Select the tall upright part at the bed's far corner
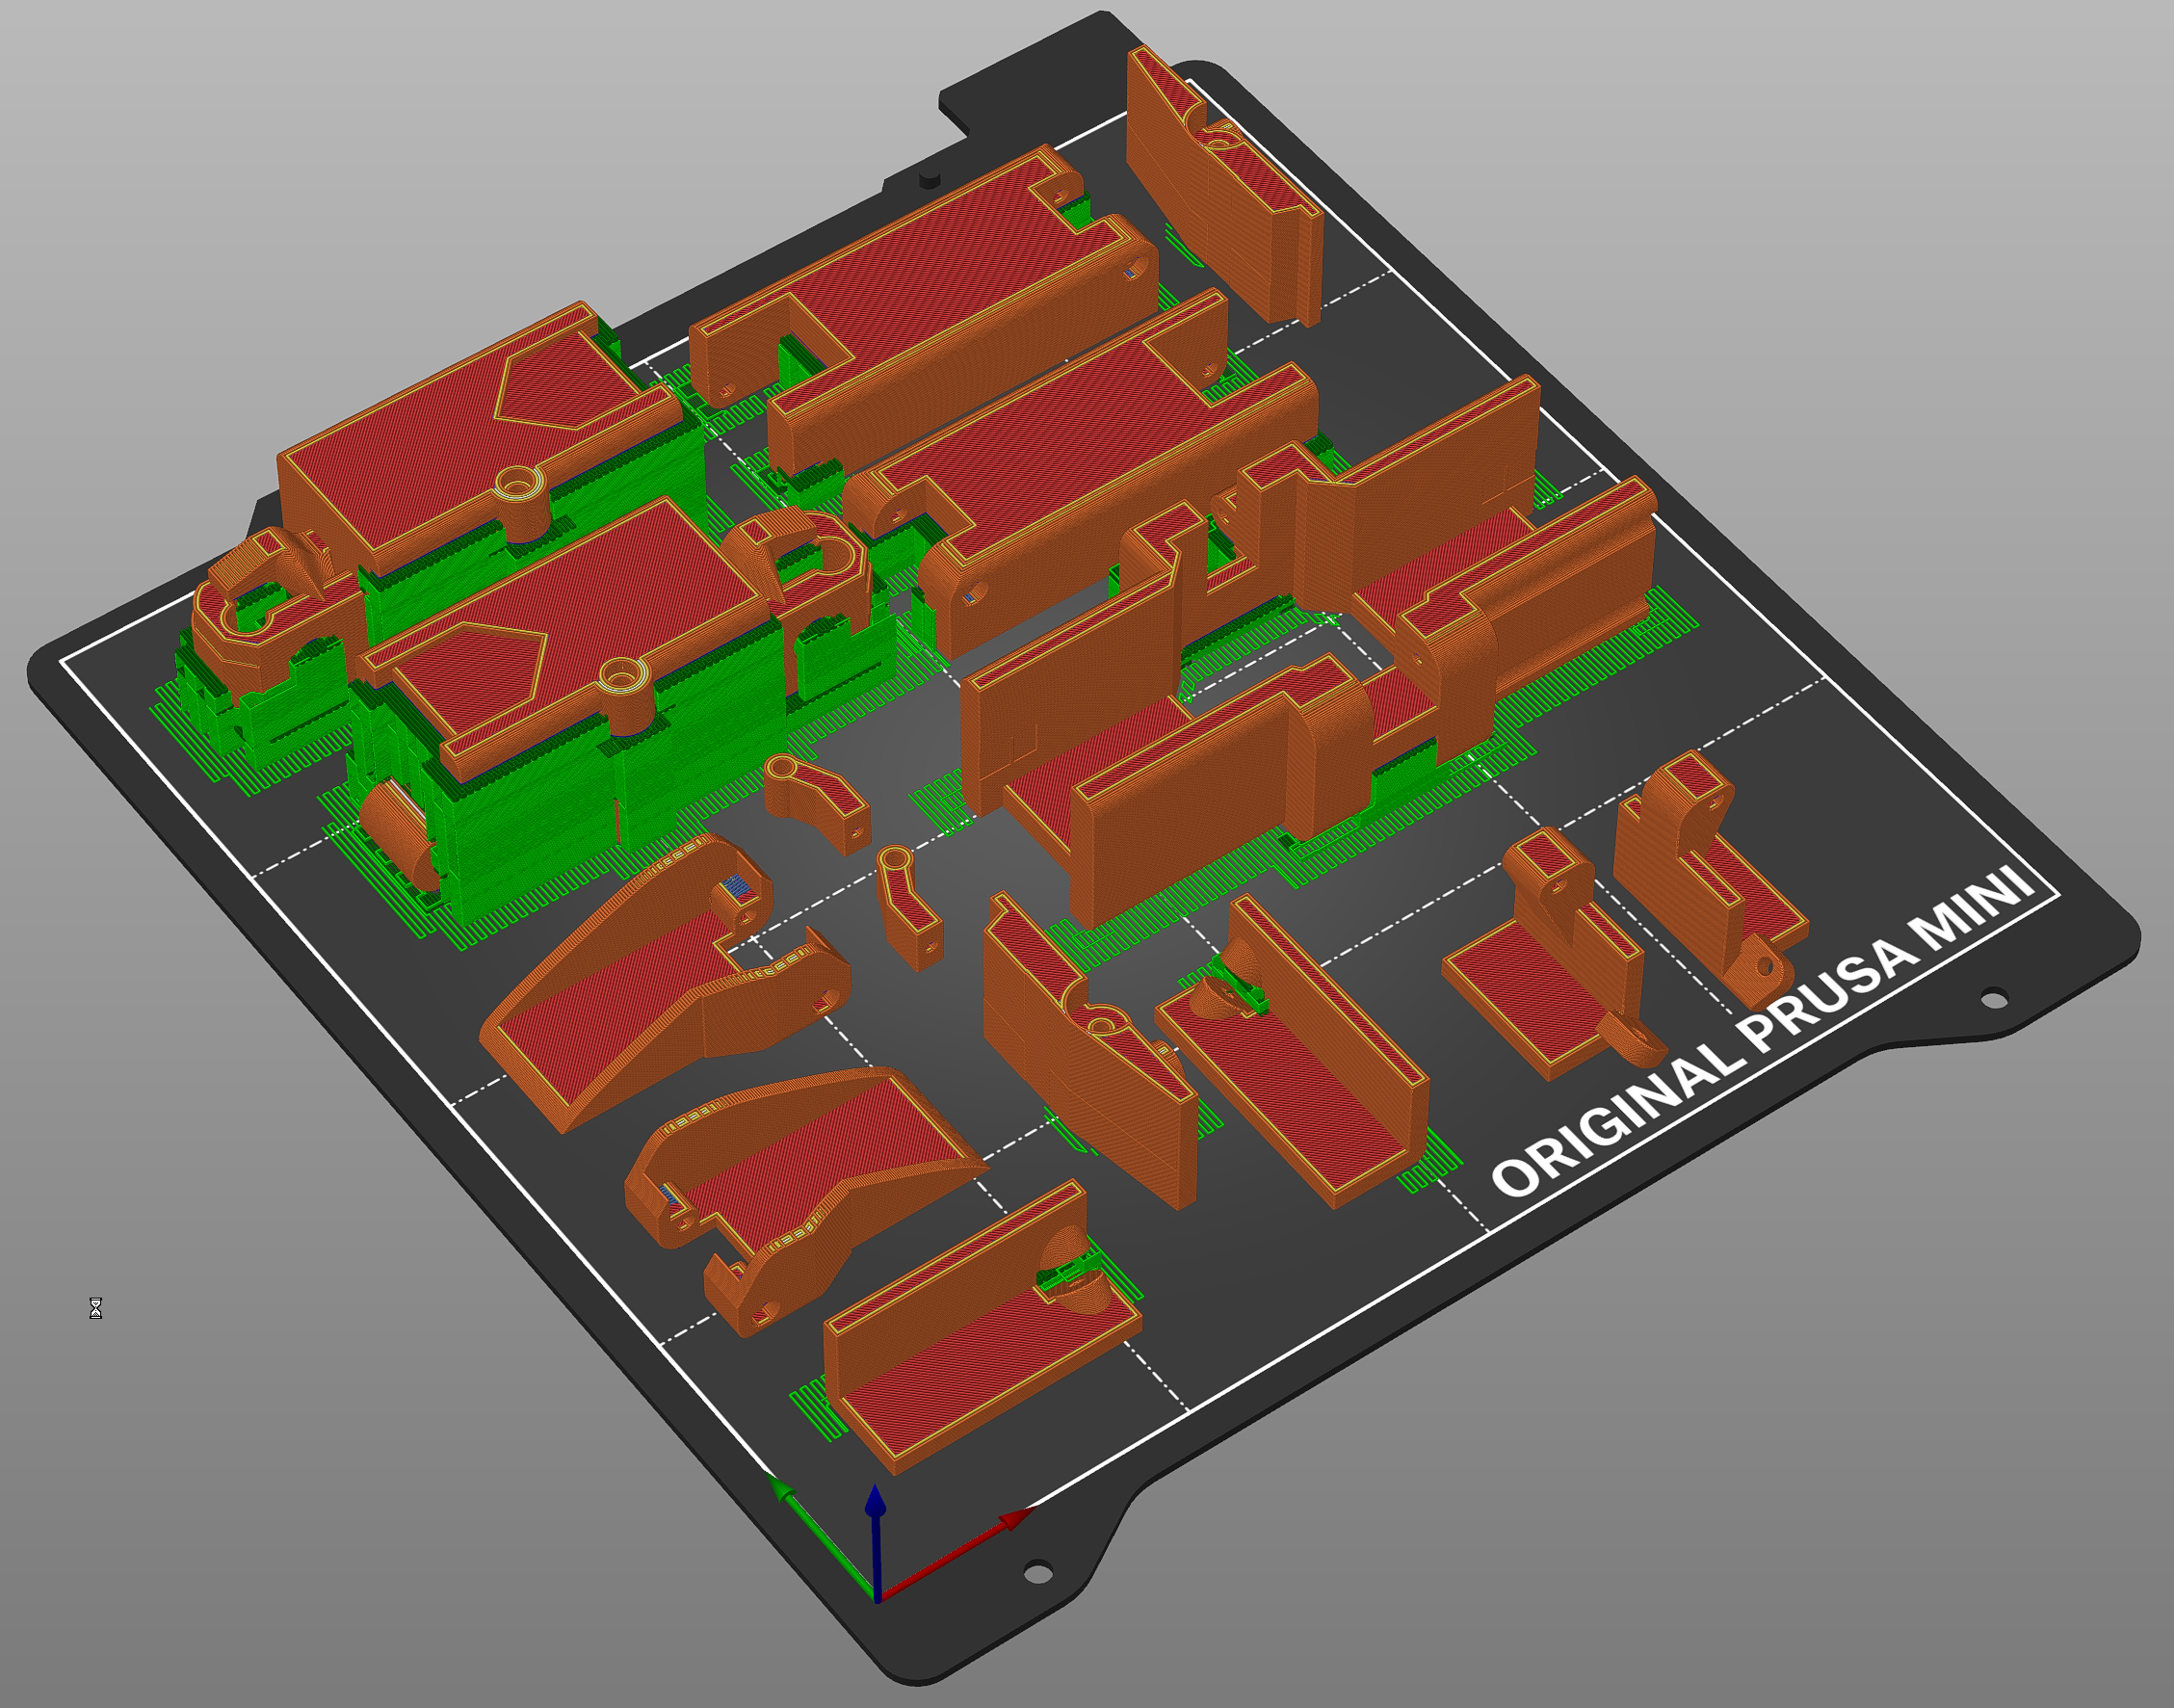This screenshot has height=1708, width=2174. click(x=1225, y=185)
